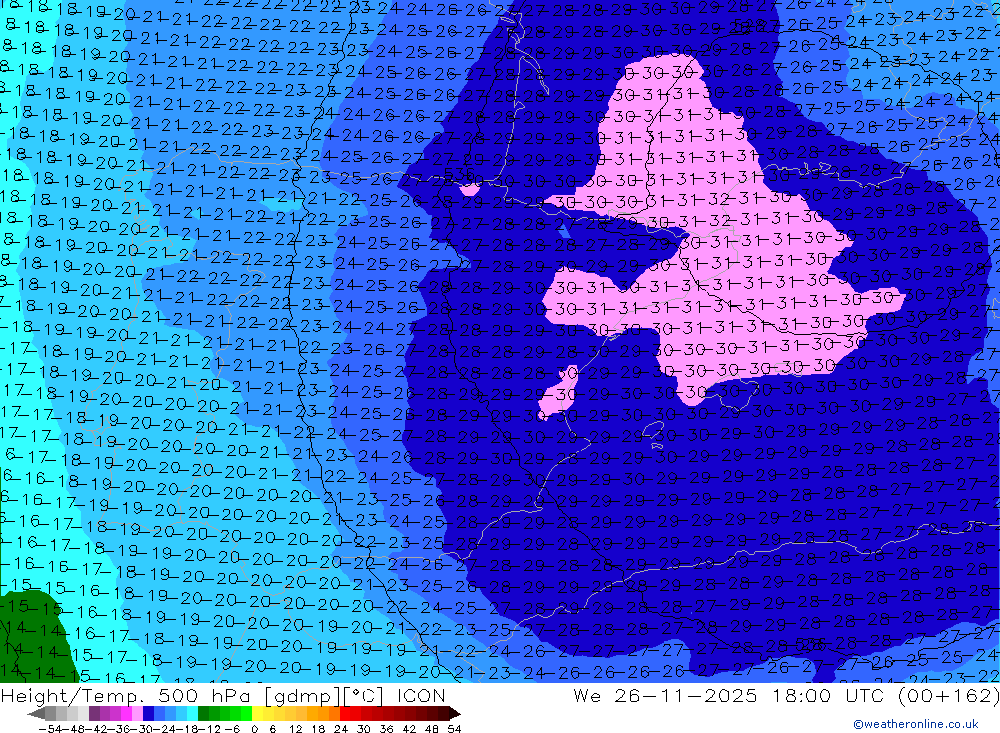Click the 0 legend value

(254, 728)
